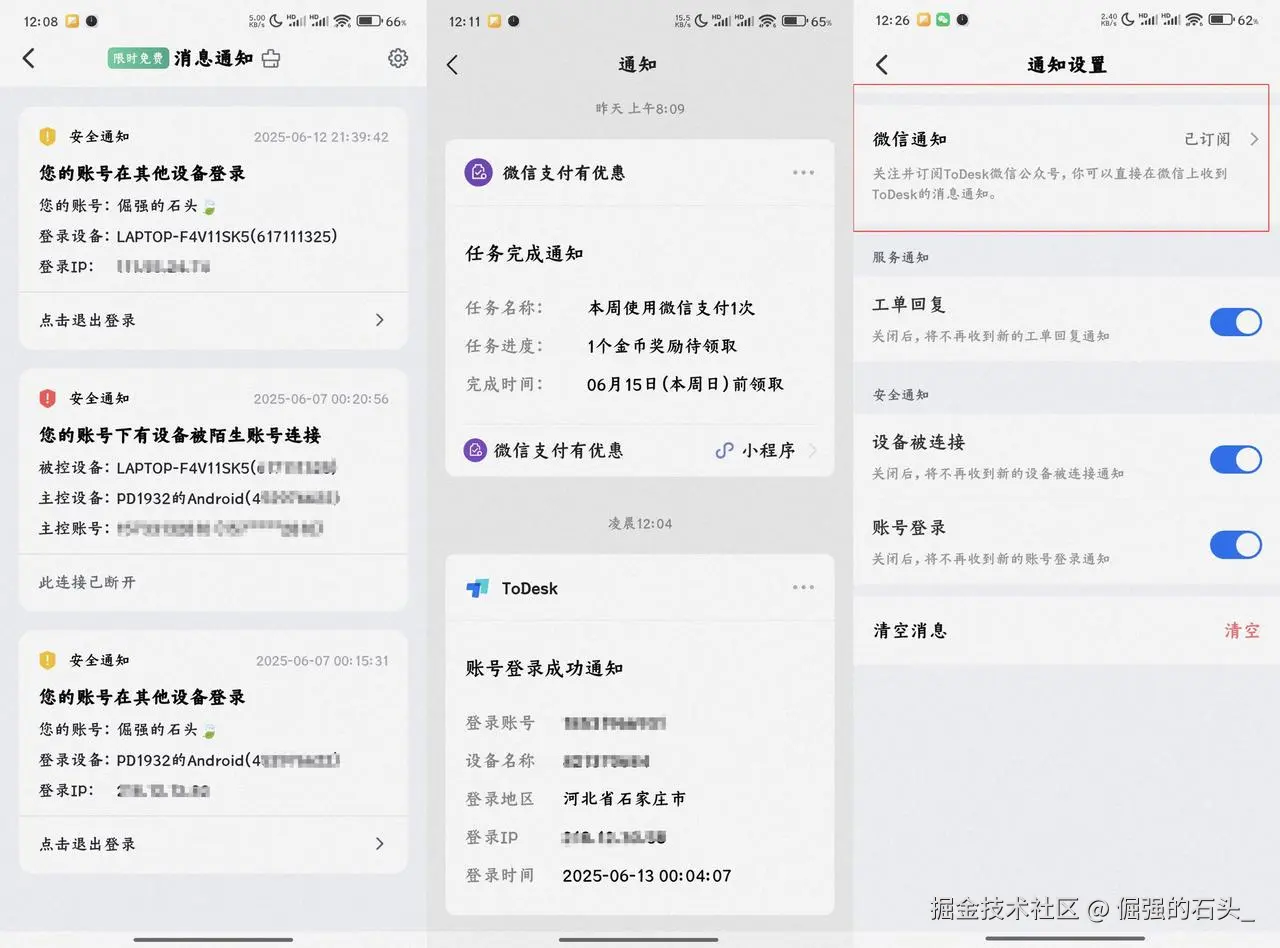The height and width of the screenshot is (948, 1280).
Task: Open settings gear on 消息通知 screen
Action: click(x=398, y=58)
